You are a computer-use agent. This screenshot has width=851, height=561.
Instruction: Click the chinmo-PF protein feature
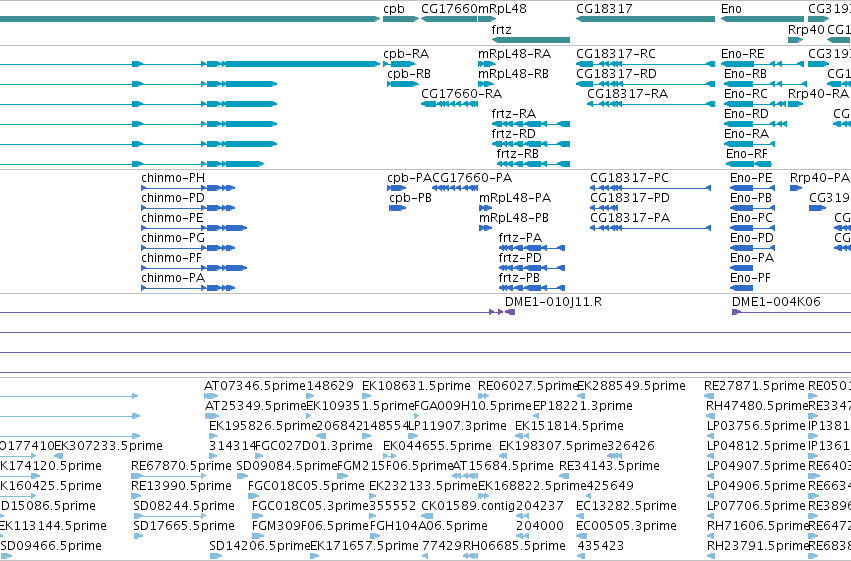coord(194,268)
